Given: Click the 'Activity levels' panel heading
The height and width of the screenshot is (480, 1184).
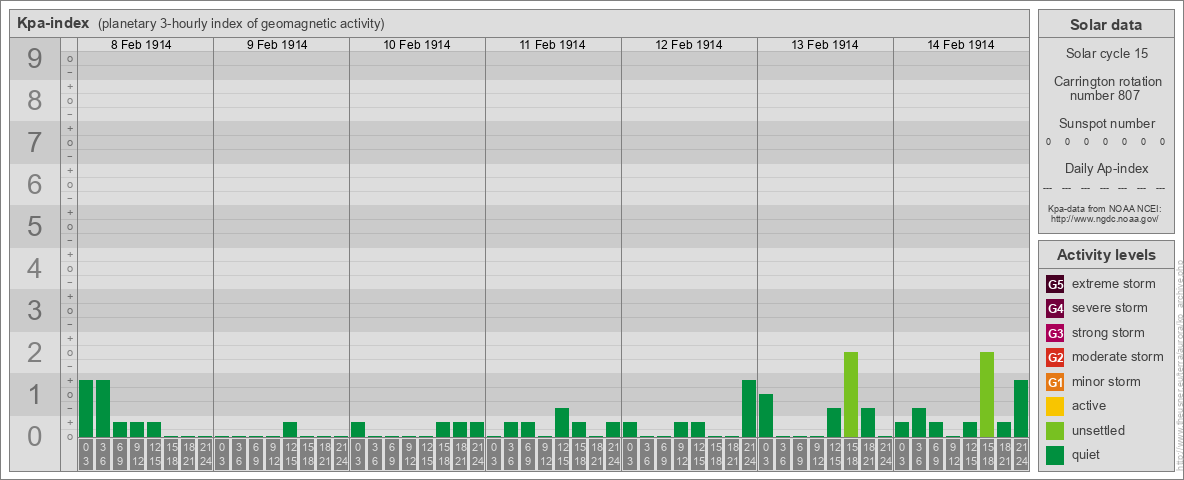Looking at the screenshot, I should point(1105,255).
